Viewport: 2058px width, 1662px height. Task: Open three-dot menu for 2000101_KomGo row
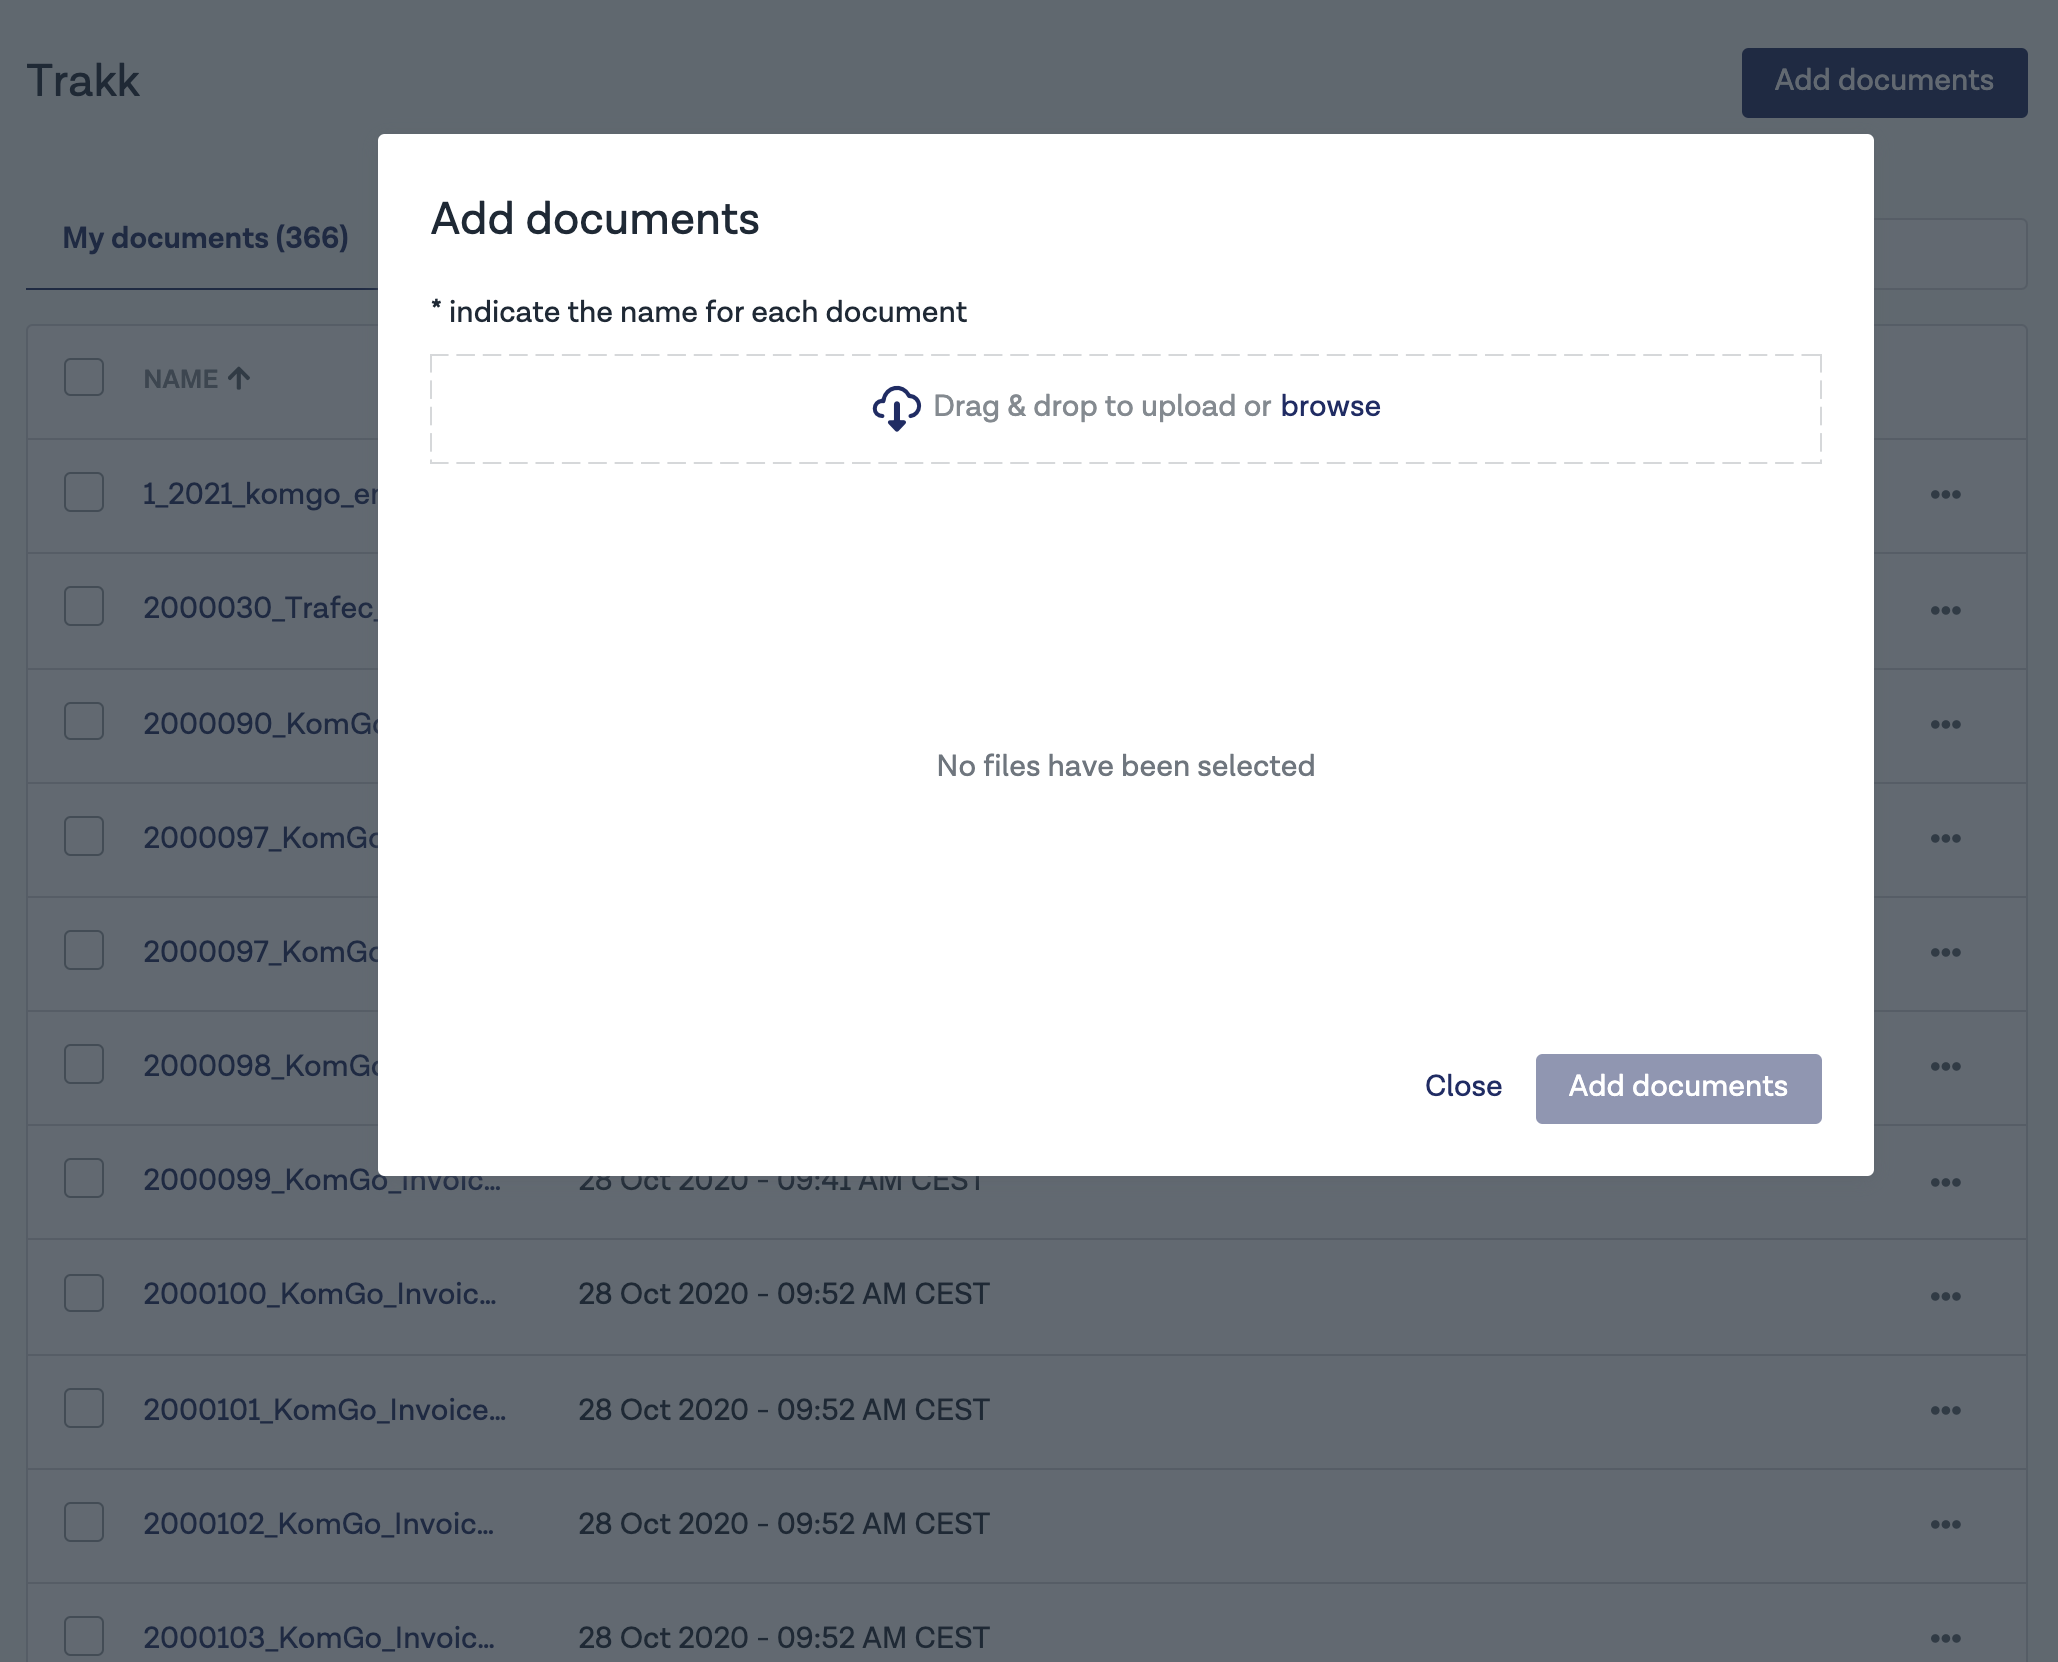(x=1945, y=1410)
